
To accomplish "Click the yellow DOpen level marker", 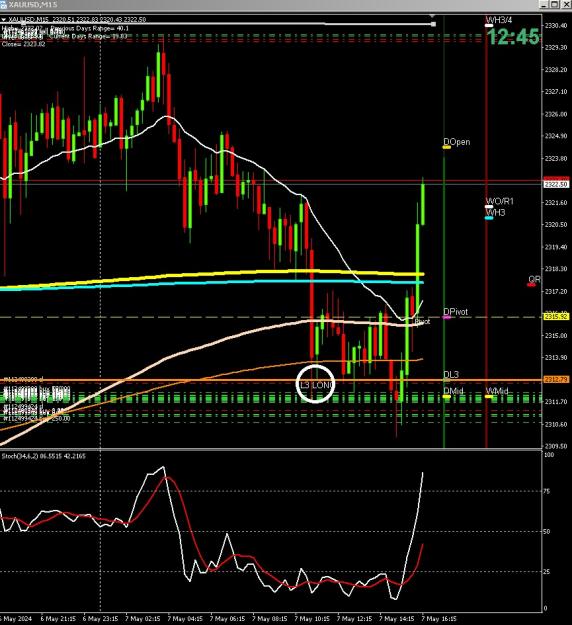I will 446,147.
